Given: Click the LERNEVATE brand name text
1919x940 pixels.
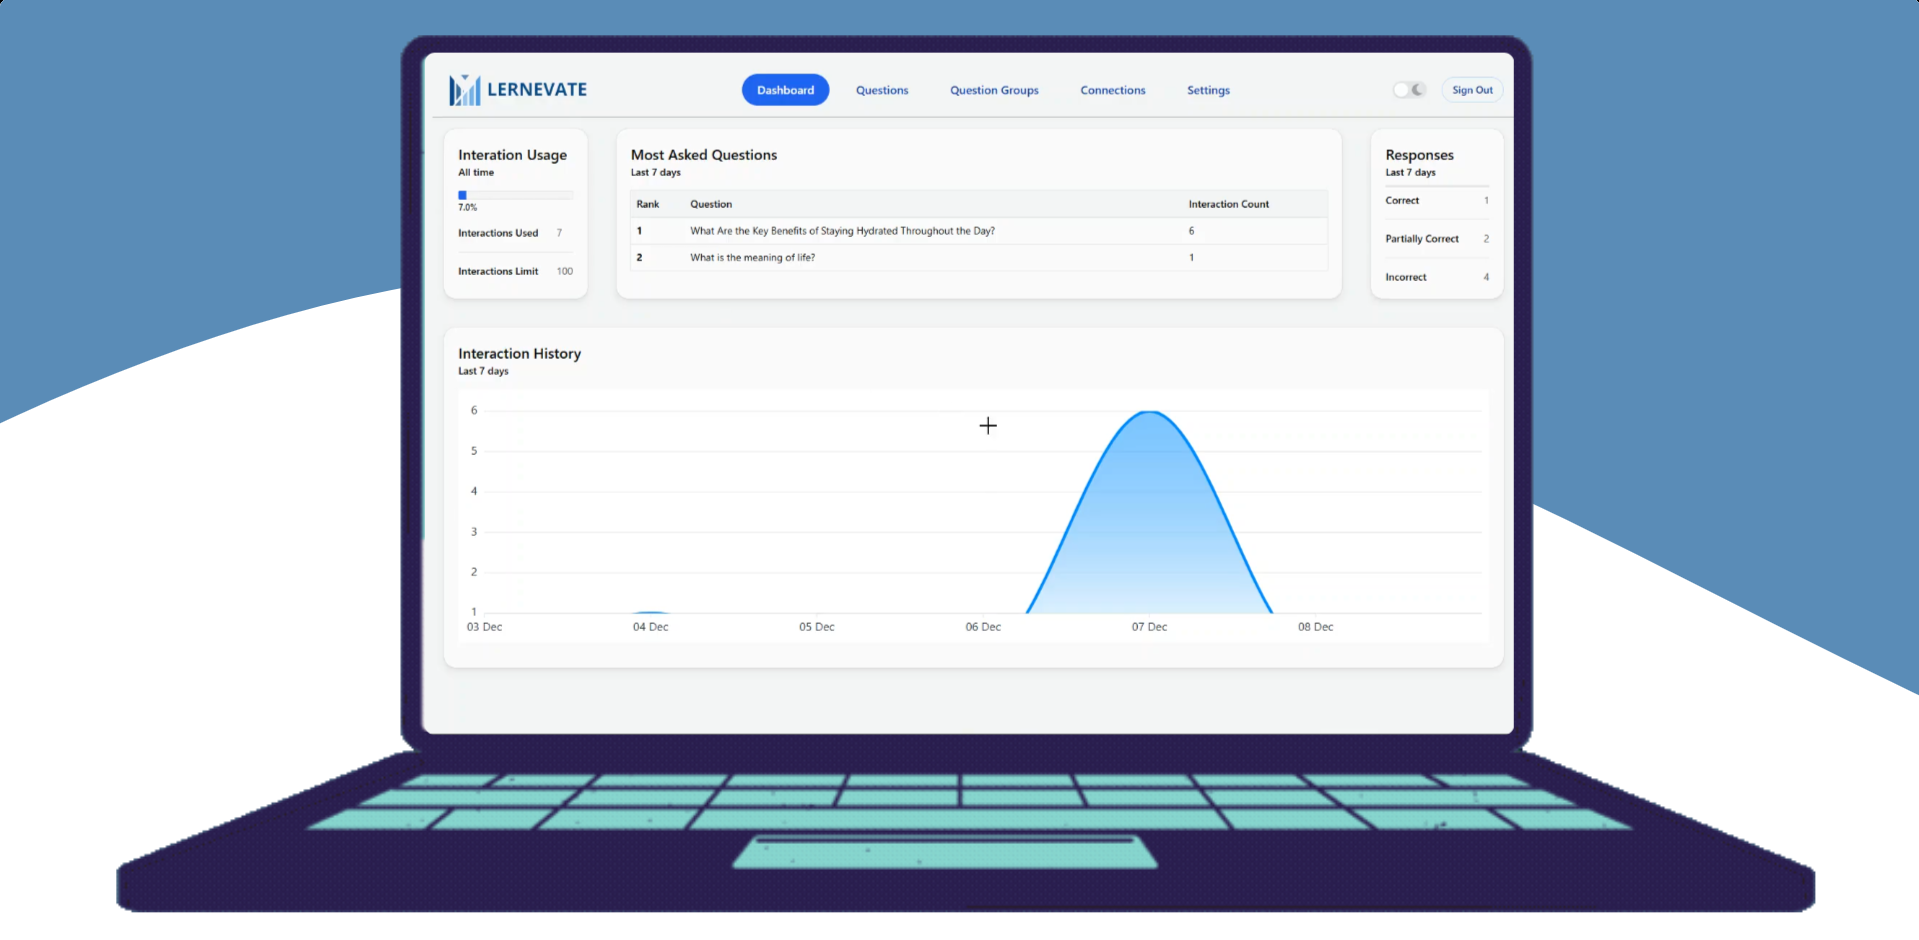Looking at the screenshot, I should coord(537,90).
